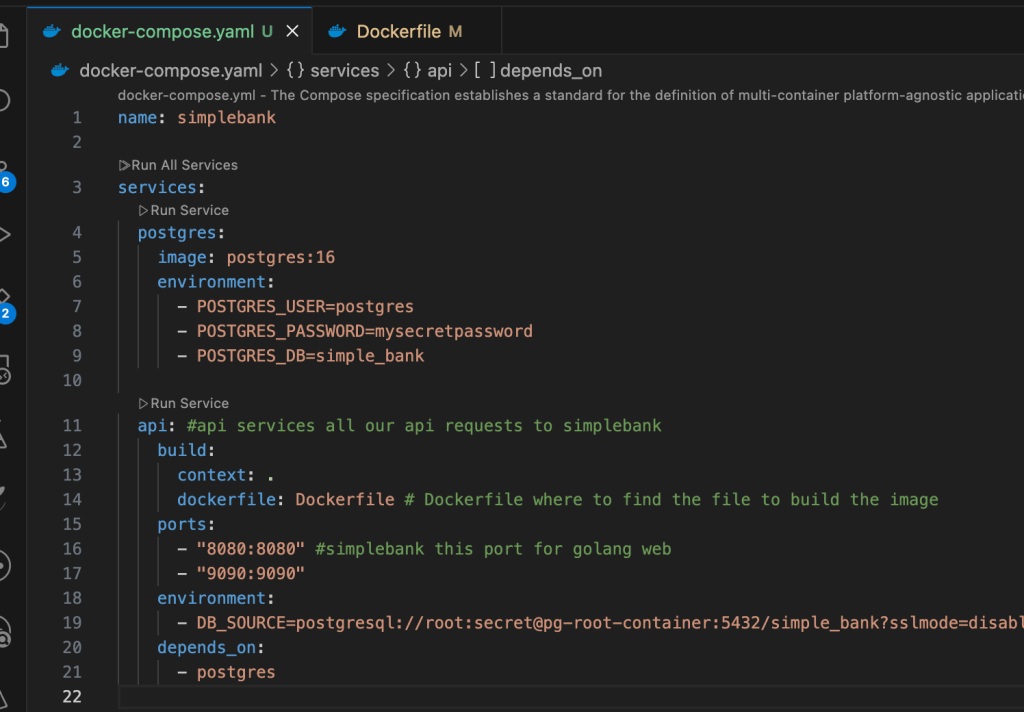Screen dimensions: 1024x712
Task: Click Run Service above the postgres service
Action: click(183, 210)
